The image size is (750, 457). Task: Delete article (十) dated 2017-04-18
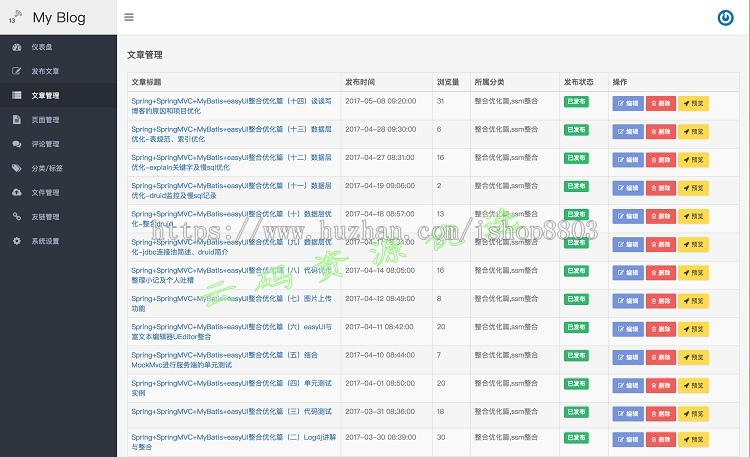661,216
